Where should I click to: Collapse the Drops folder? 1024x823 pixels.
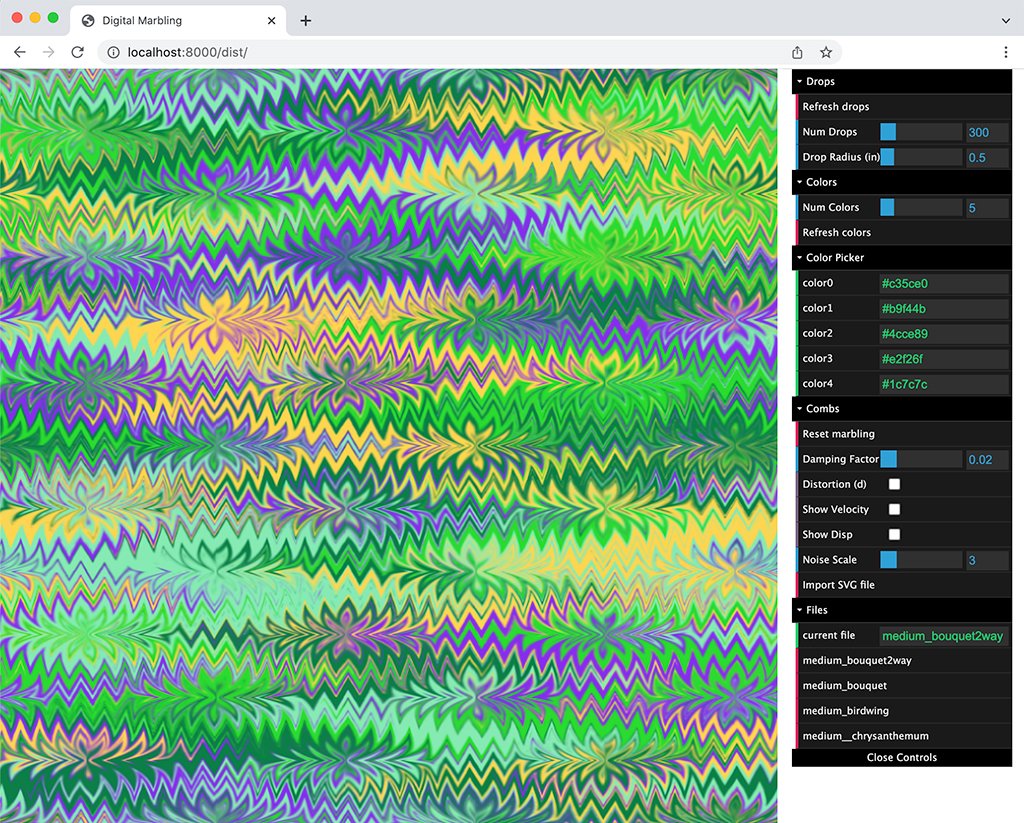point(902,81)
